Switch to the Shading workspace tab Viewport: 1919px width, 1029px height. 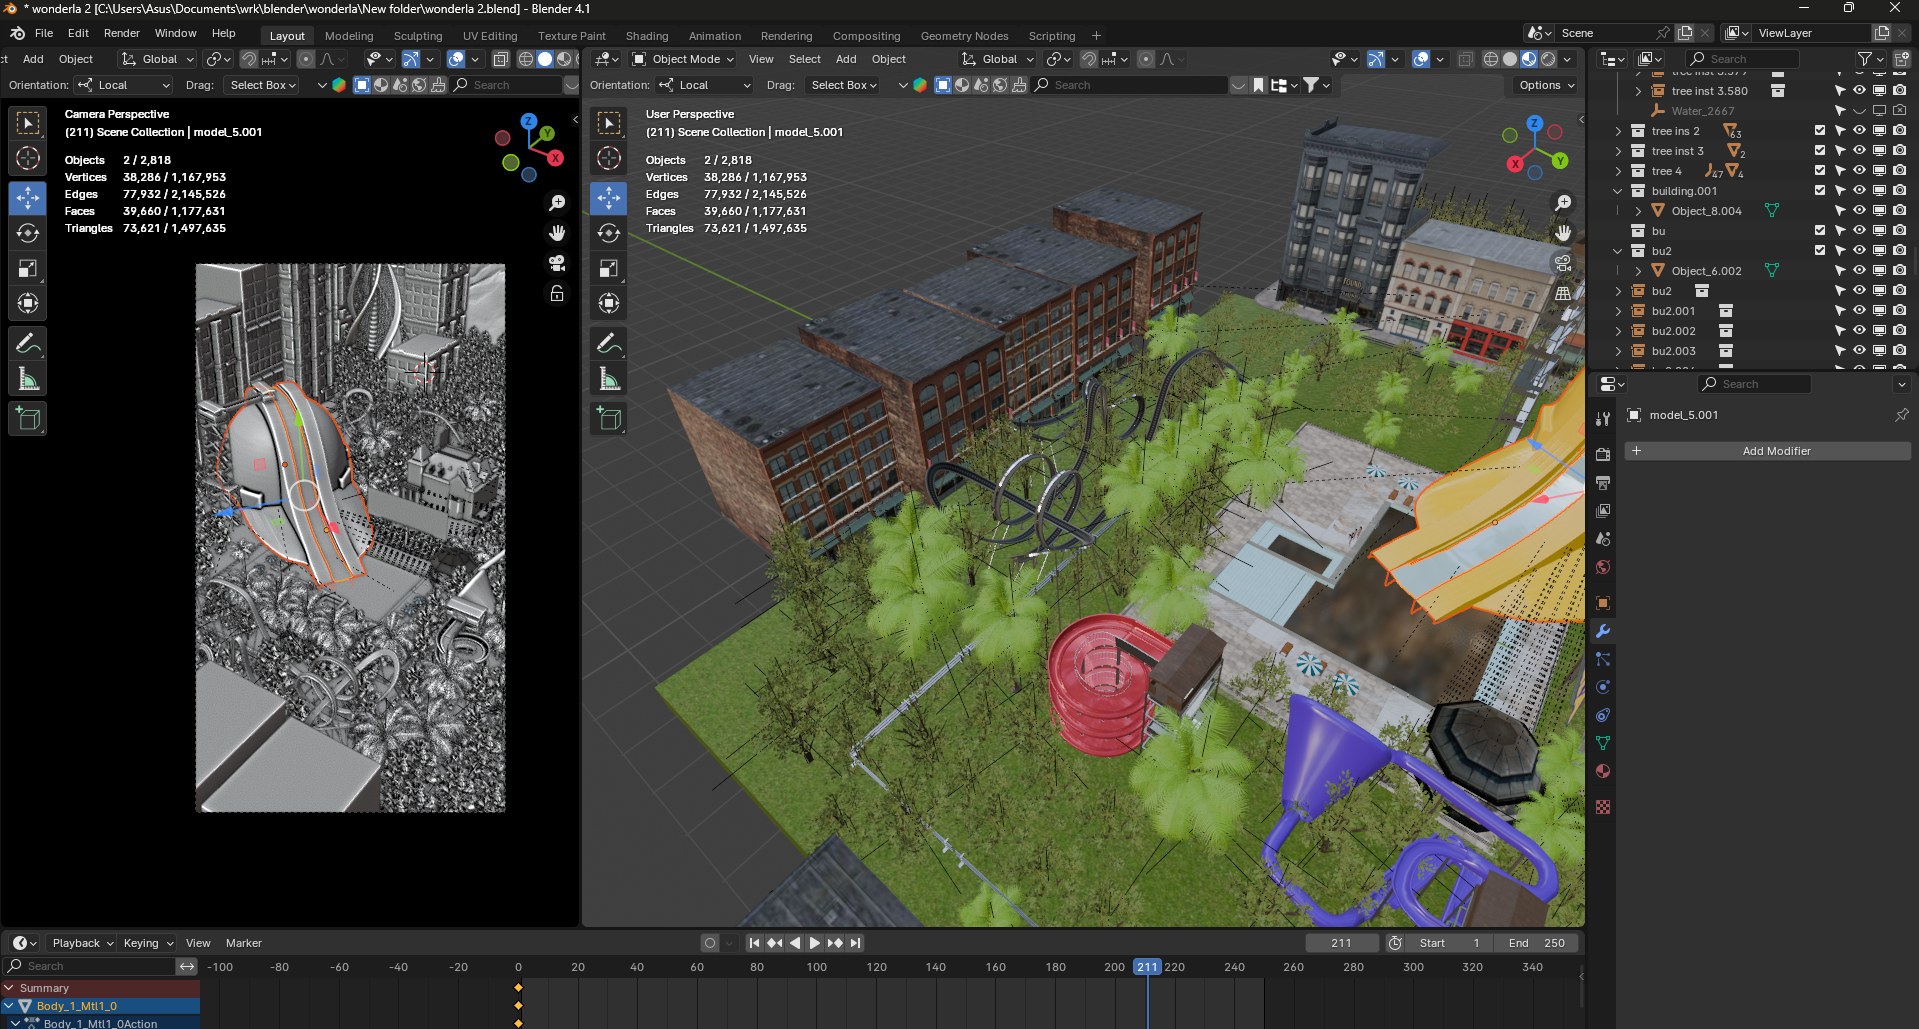[x=647, y=36]
